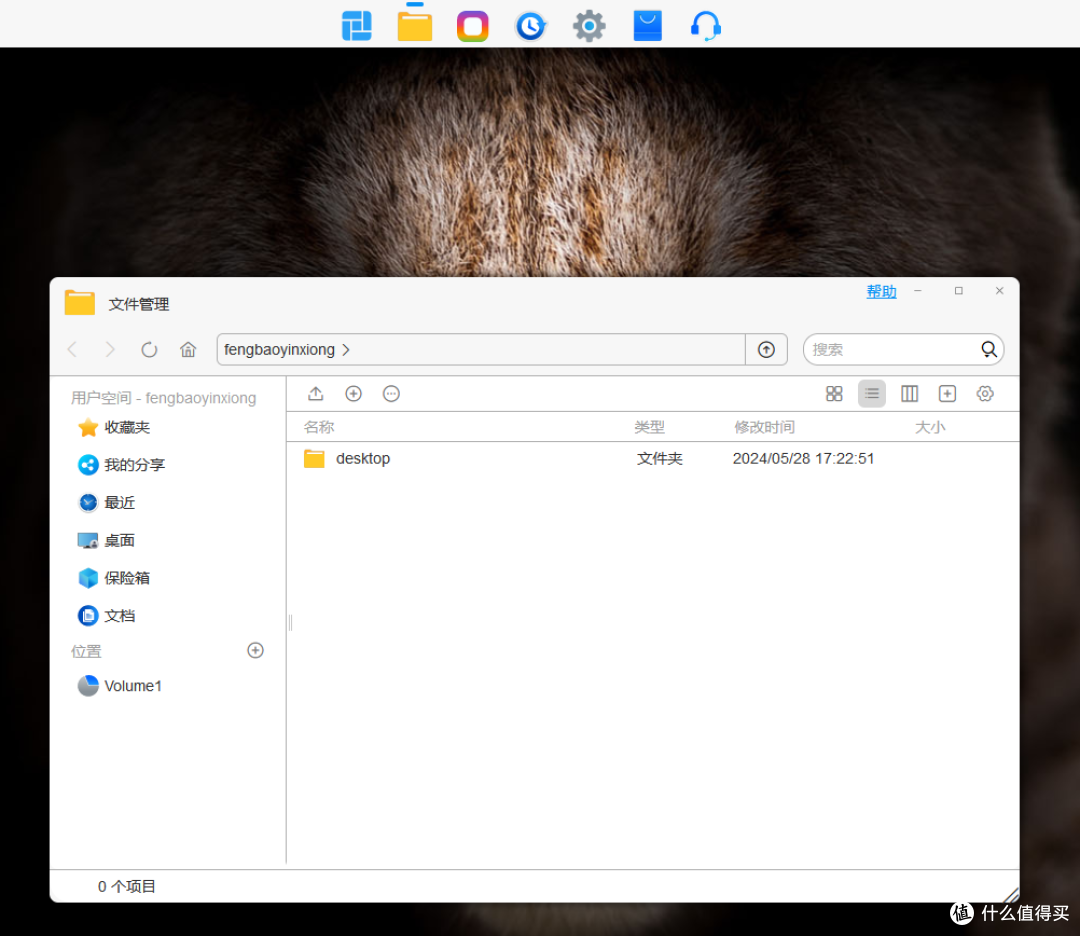Click the 文件夹 type cell
The height and width of the screenshot is (936, 1080).
[660, 459]
